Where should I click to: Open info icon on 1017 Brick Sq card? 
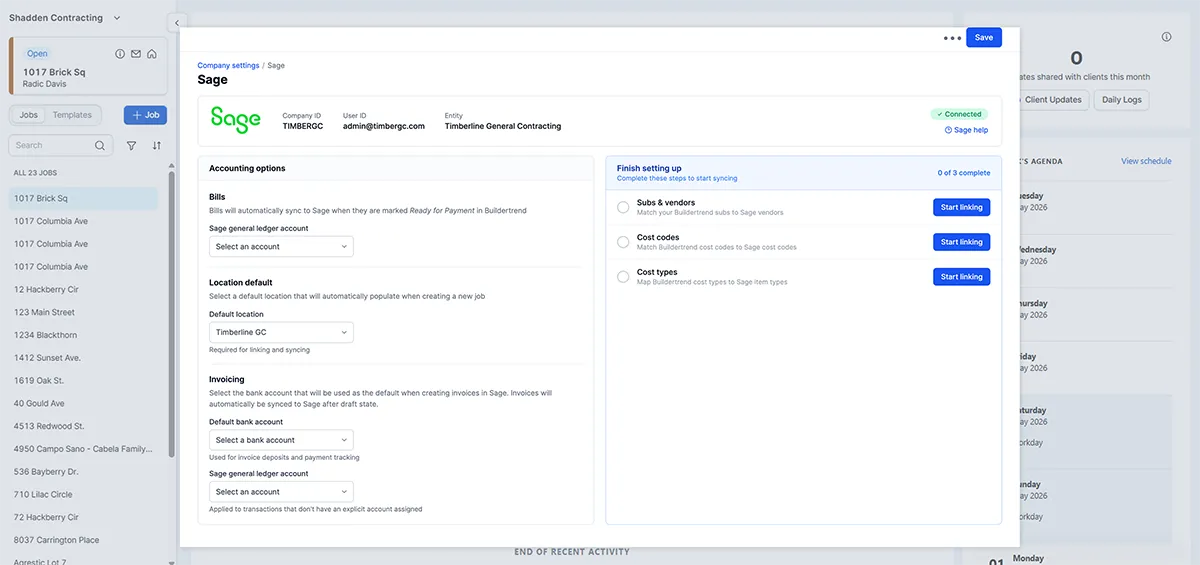tap(120, 54)
